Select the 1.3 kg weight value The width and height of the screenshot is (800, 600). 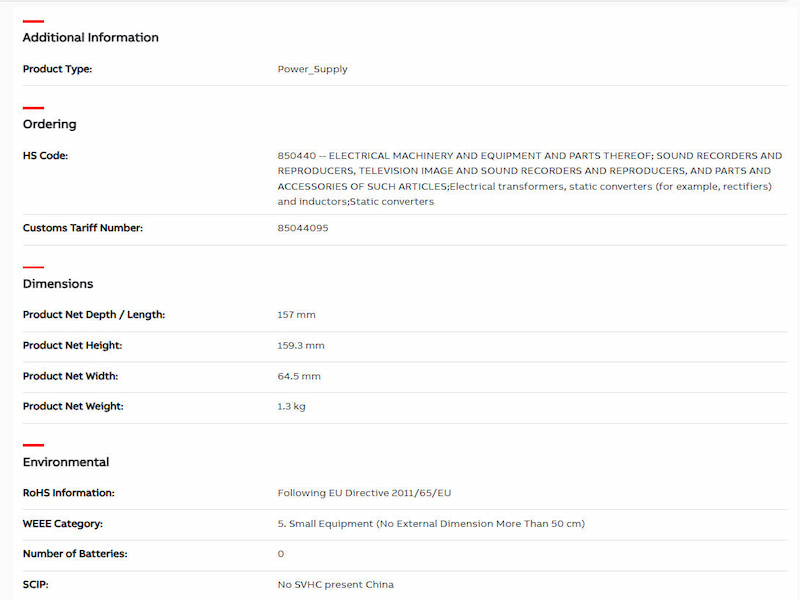click(x=291, y=407)
